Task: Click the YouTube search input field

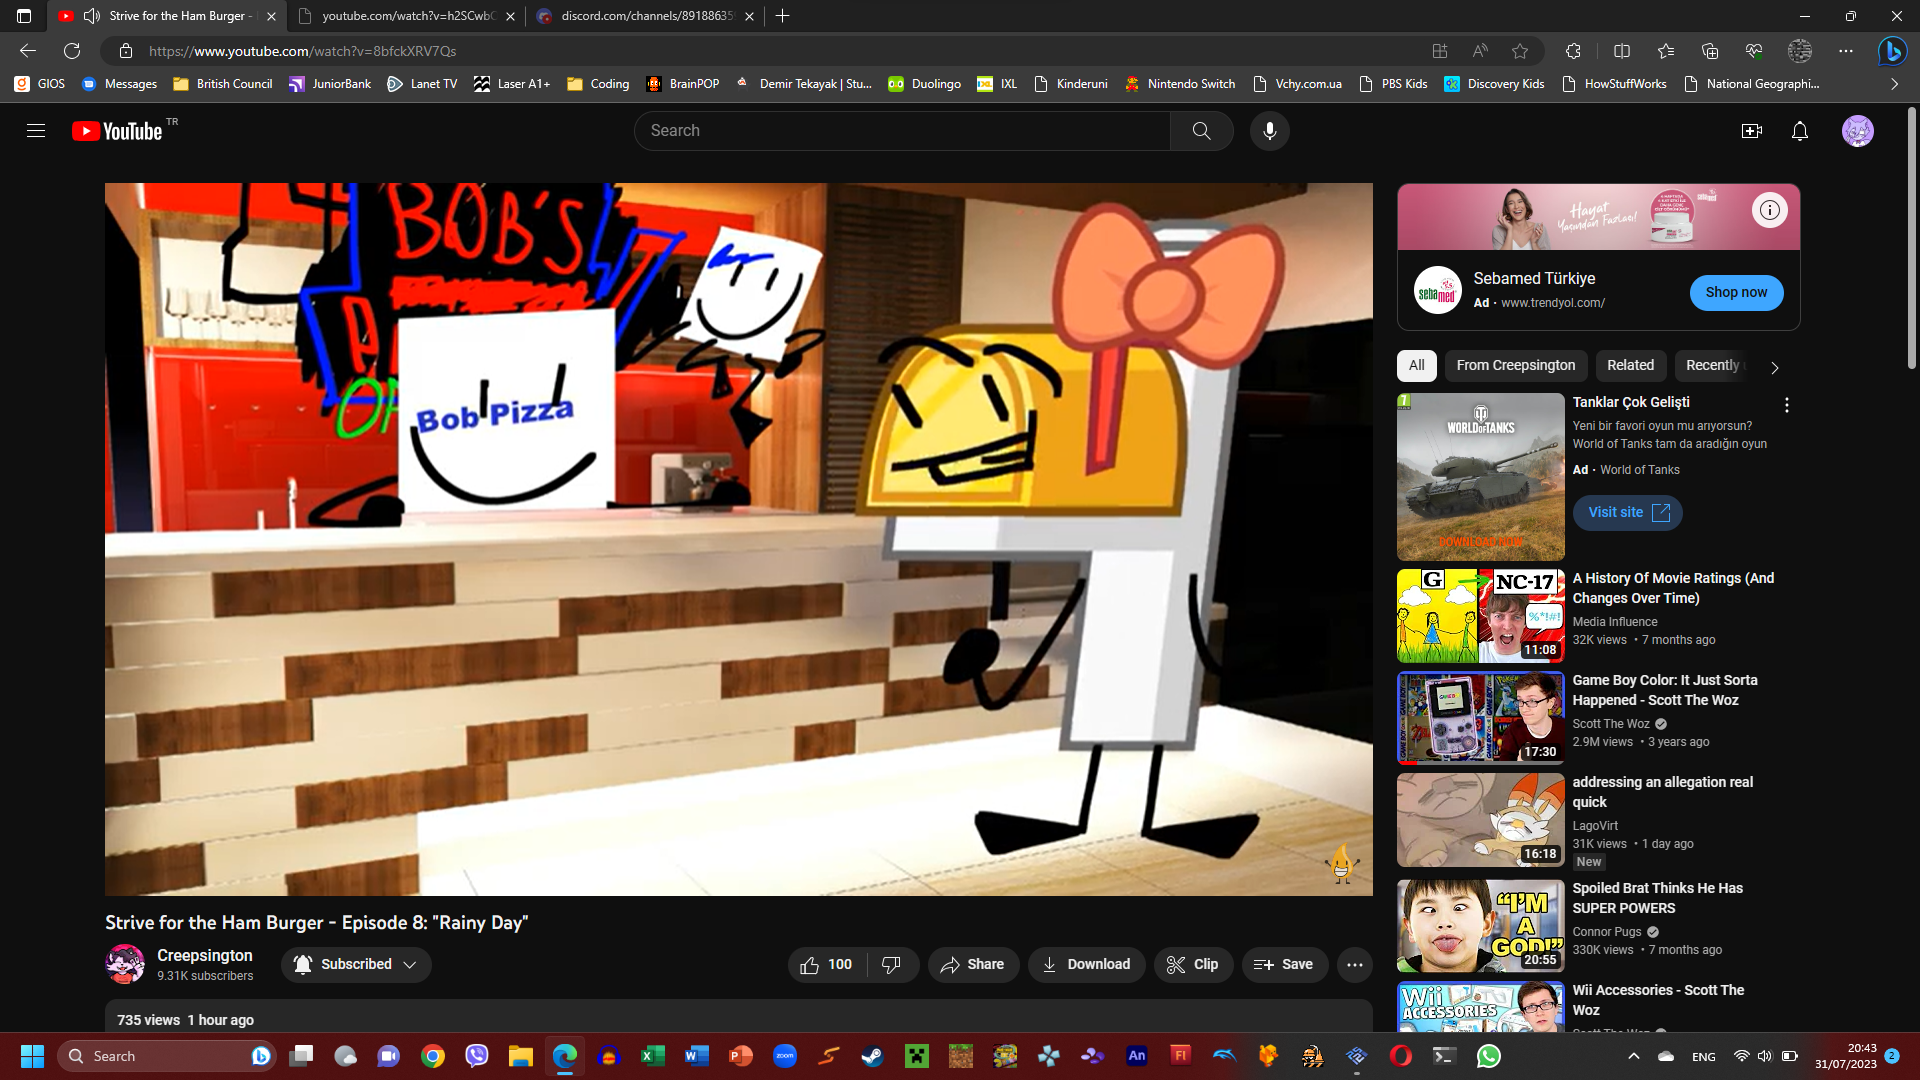Action: pyautogui.click(x=902, y=131)
